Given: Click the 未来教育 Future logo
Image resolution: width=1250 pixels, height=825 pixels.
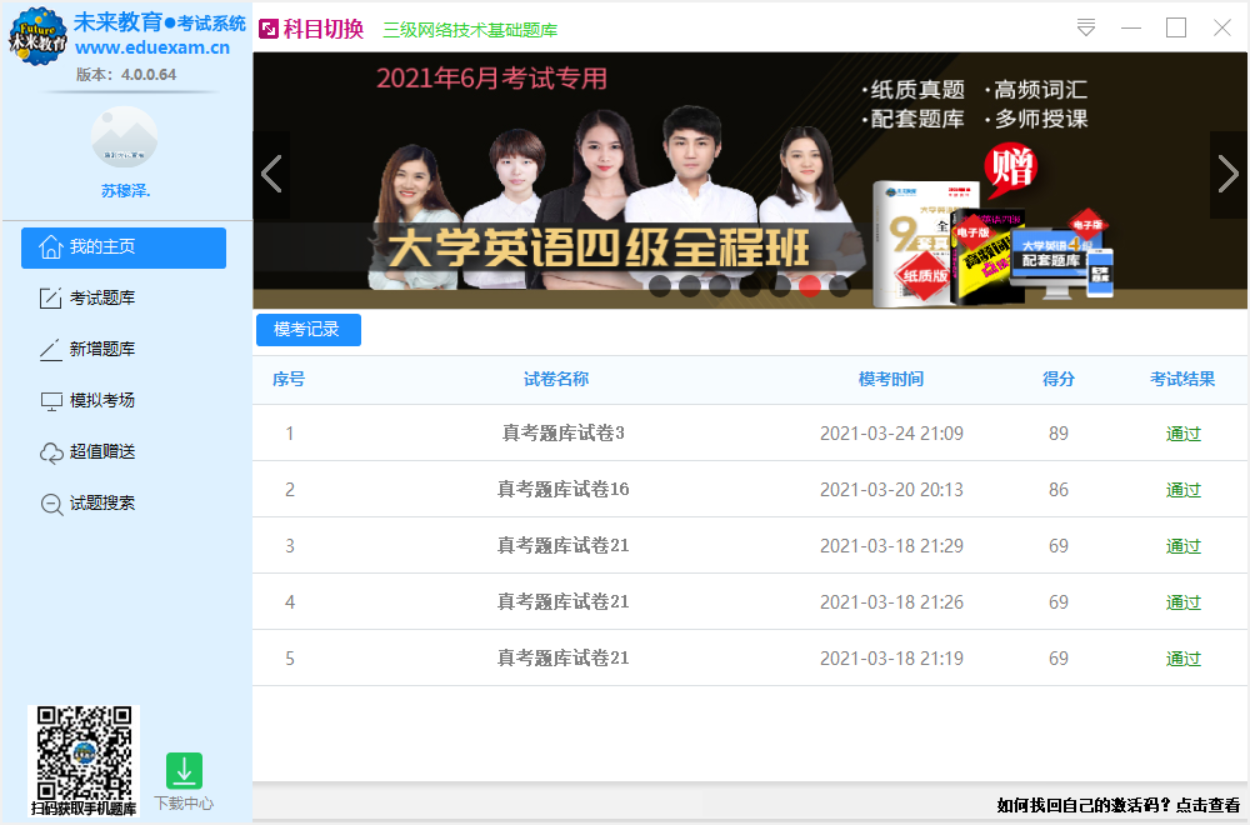Looking at the screenshot, I should tap(38, 36).
